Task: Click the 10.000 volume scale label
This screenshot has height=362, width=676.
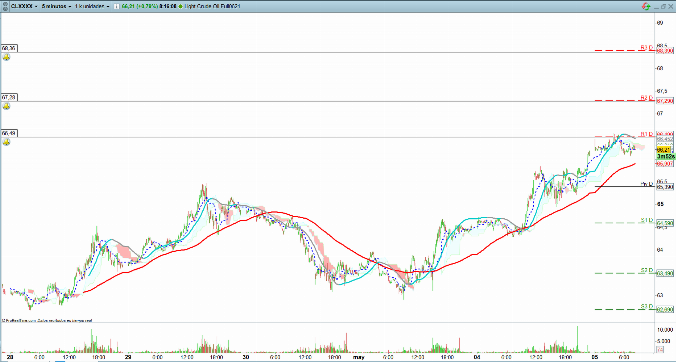Action: [666, 330]
